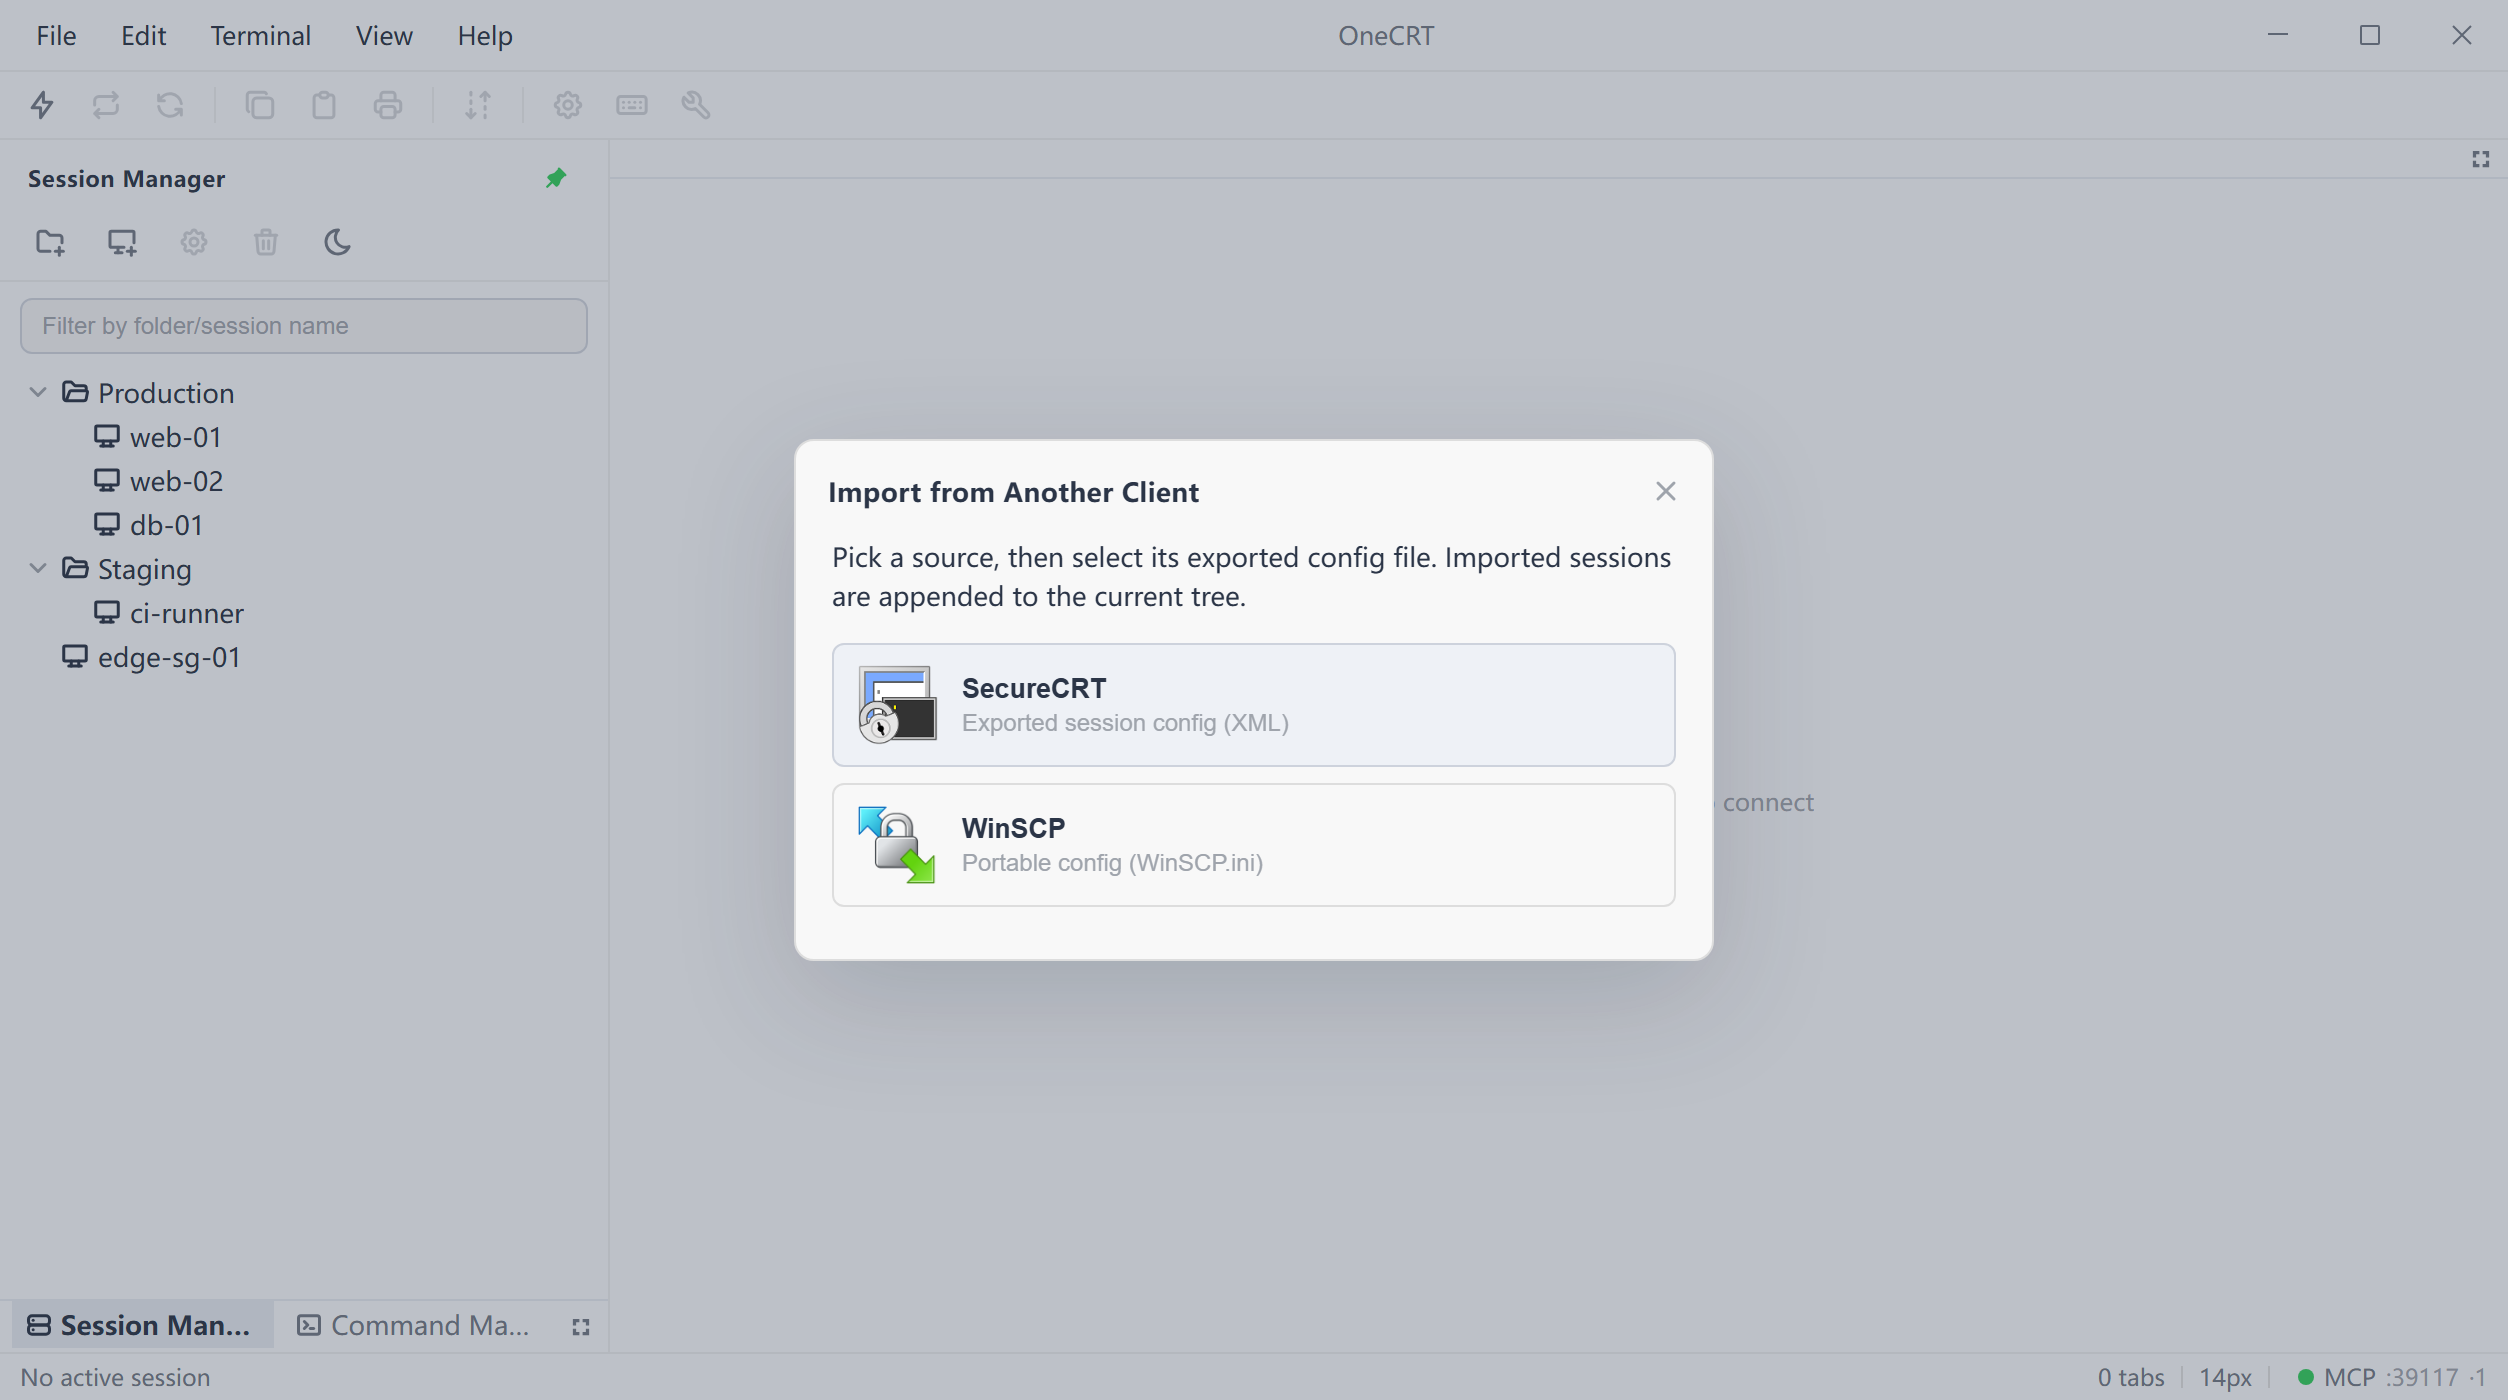Click the new session monitor icon
The height and width of the screenshot is (1400, 2508).
[x=122, y=242]
